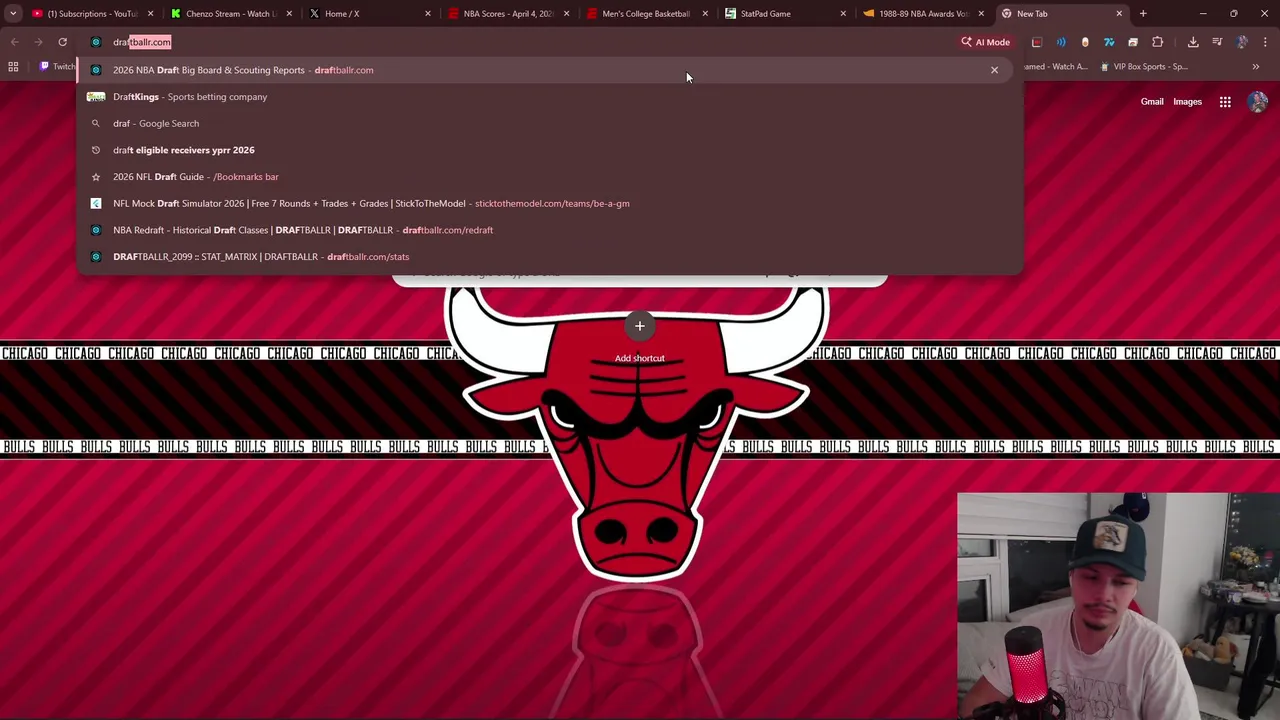
Task: Click the AI Mode button in address bar
Action: (x=986, y=42)
